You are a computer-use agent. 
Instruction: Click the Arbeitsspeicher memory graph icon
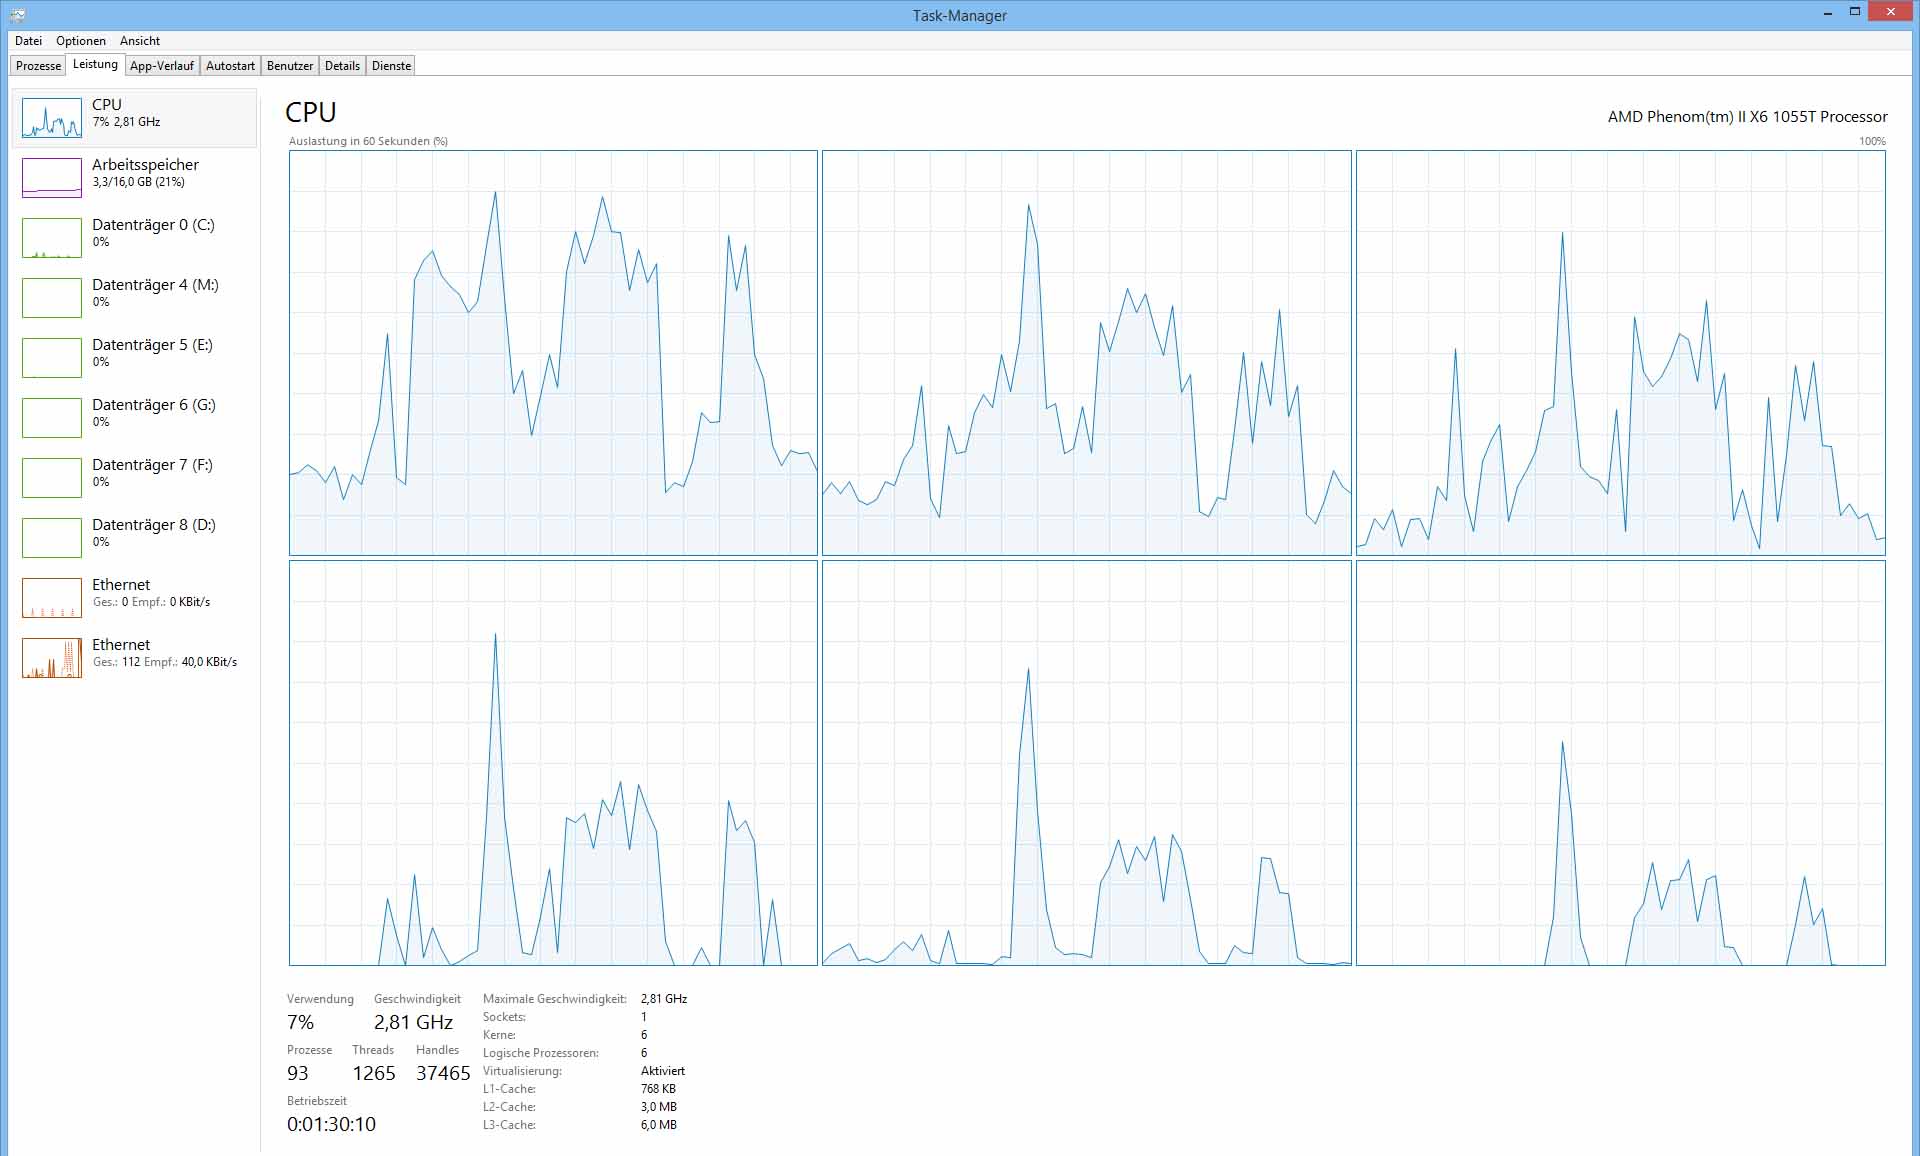tap(52, 178)
